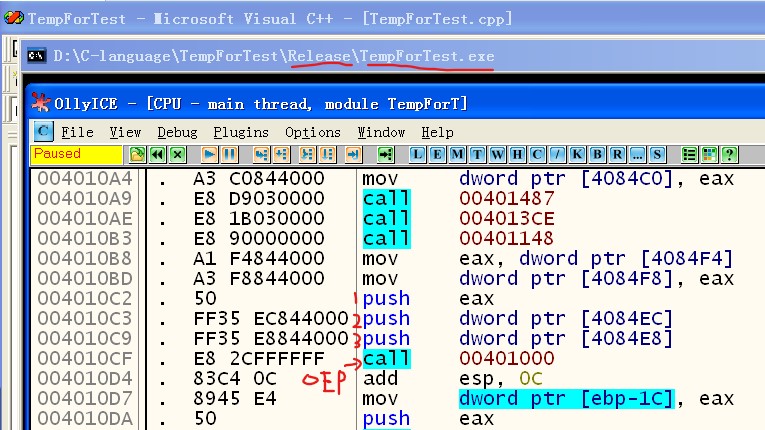
Task: Restart the program with the rewind icon
Action: (x=157, y=154)
